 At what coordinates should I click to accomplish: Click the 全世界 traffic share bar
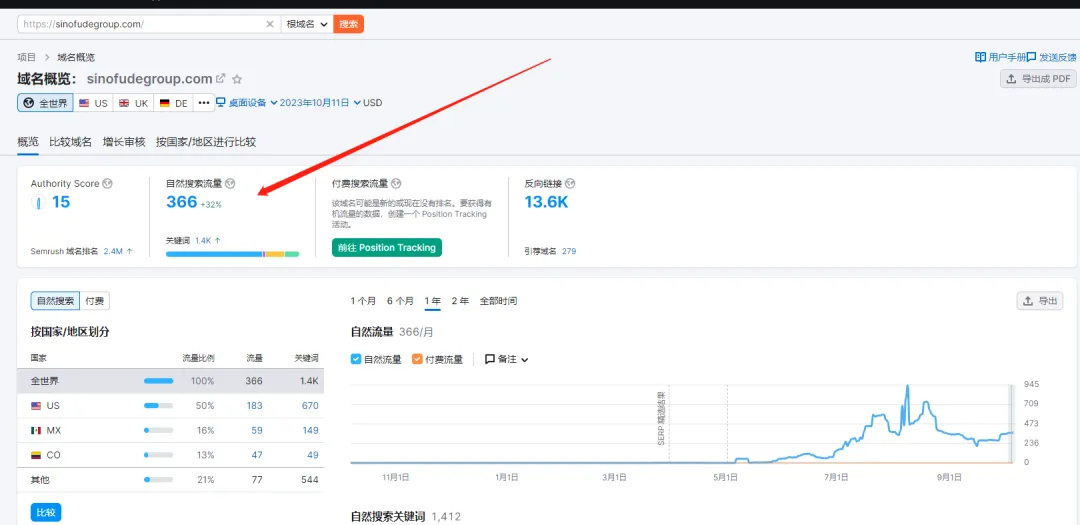coord(158,381)
